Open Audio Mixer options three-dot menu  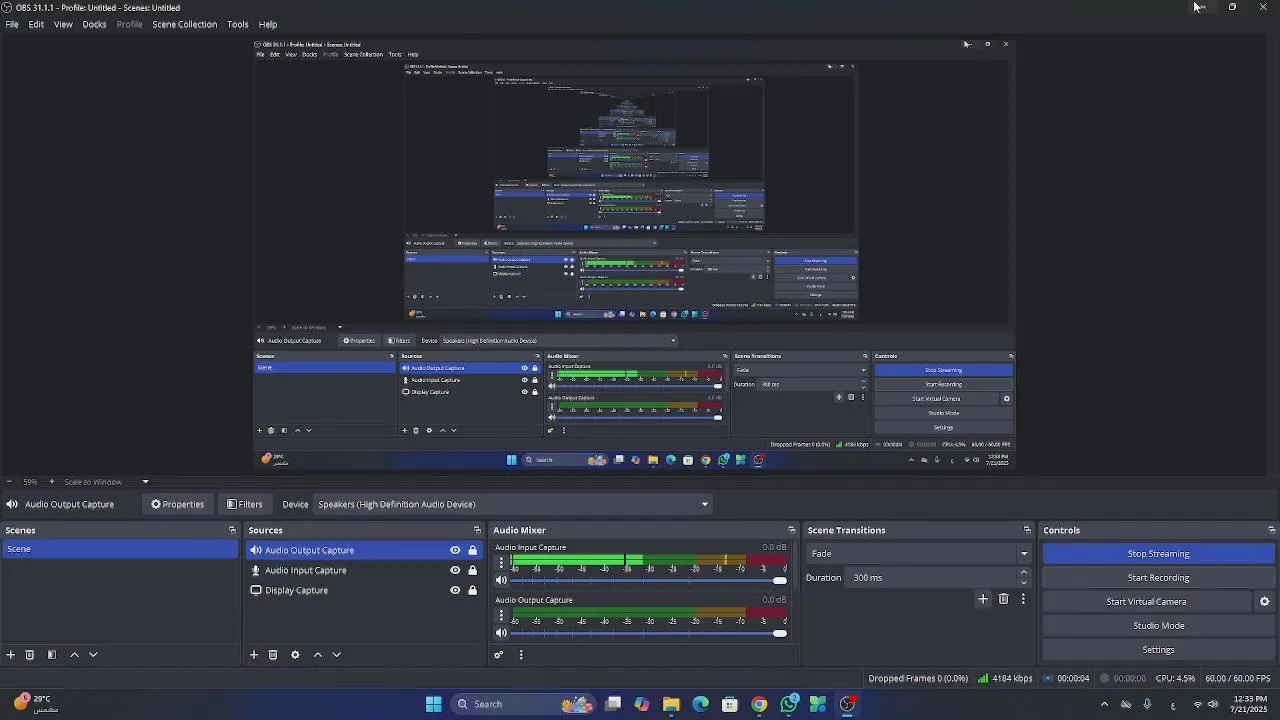pos(521,655)
